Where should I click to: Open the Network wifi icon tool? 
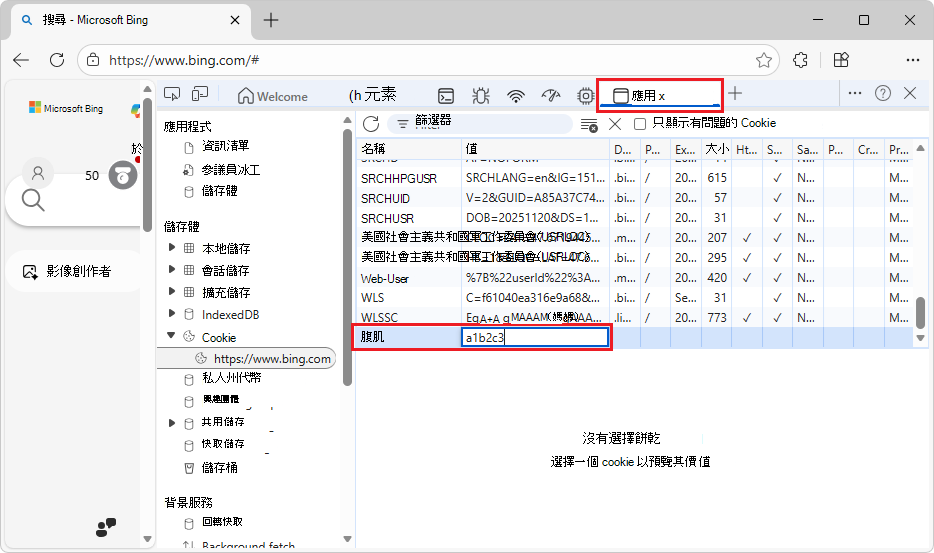pyautogui.click(x=516, y=96)
